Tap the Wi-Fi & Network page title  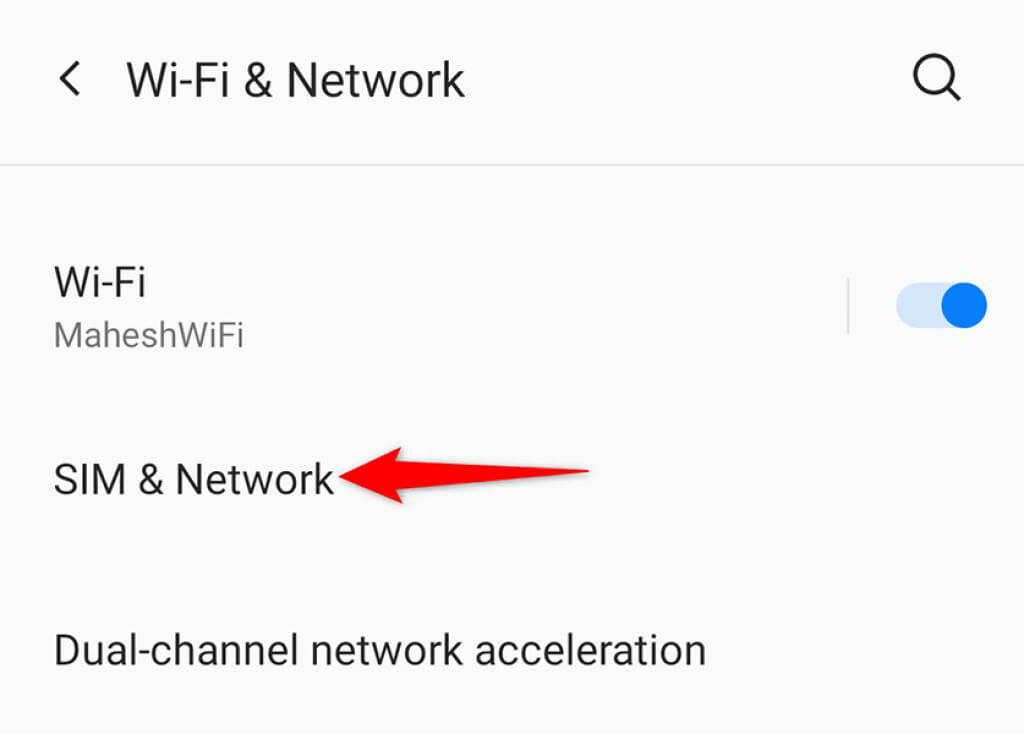click(295, 80)
